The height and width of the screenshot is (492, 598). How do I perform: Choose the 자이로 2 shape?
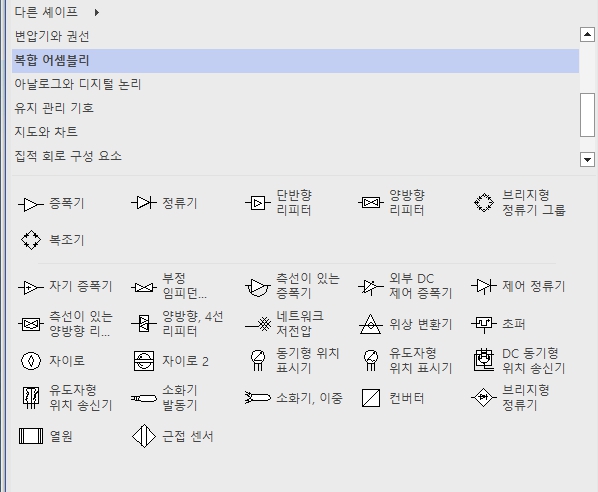point(171,361)
